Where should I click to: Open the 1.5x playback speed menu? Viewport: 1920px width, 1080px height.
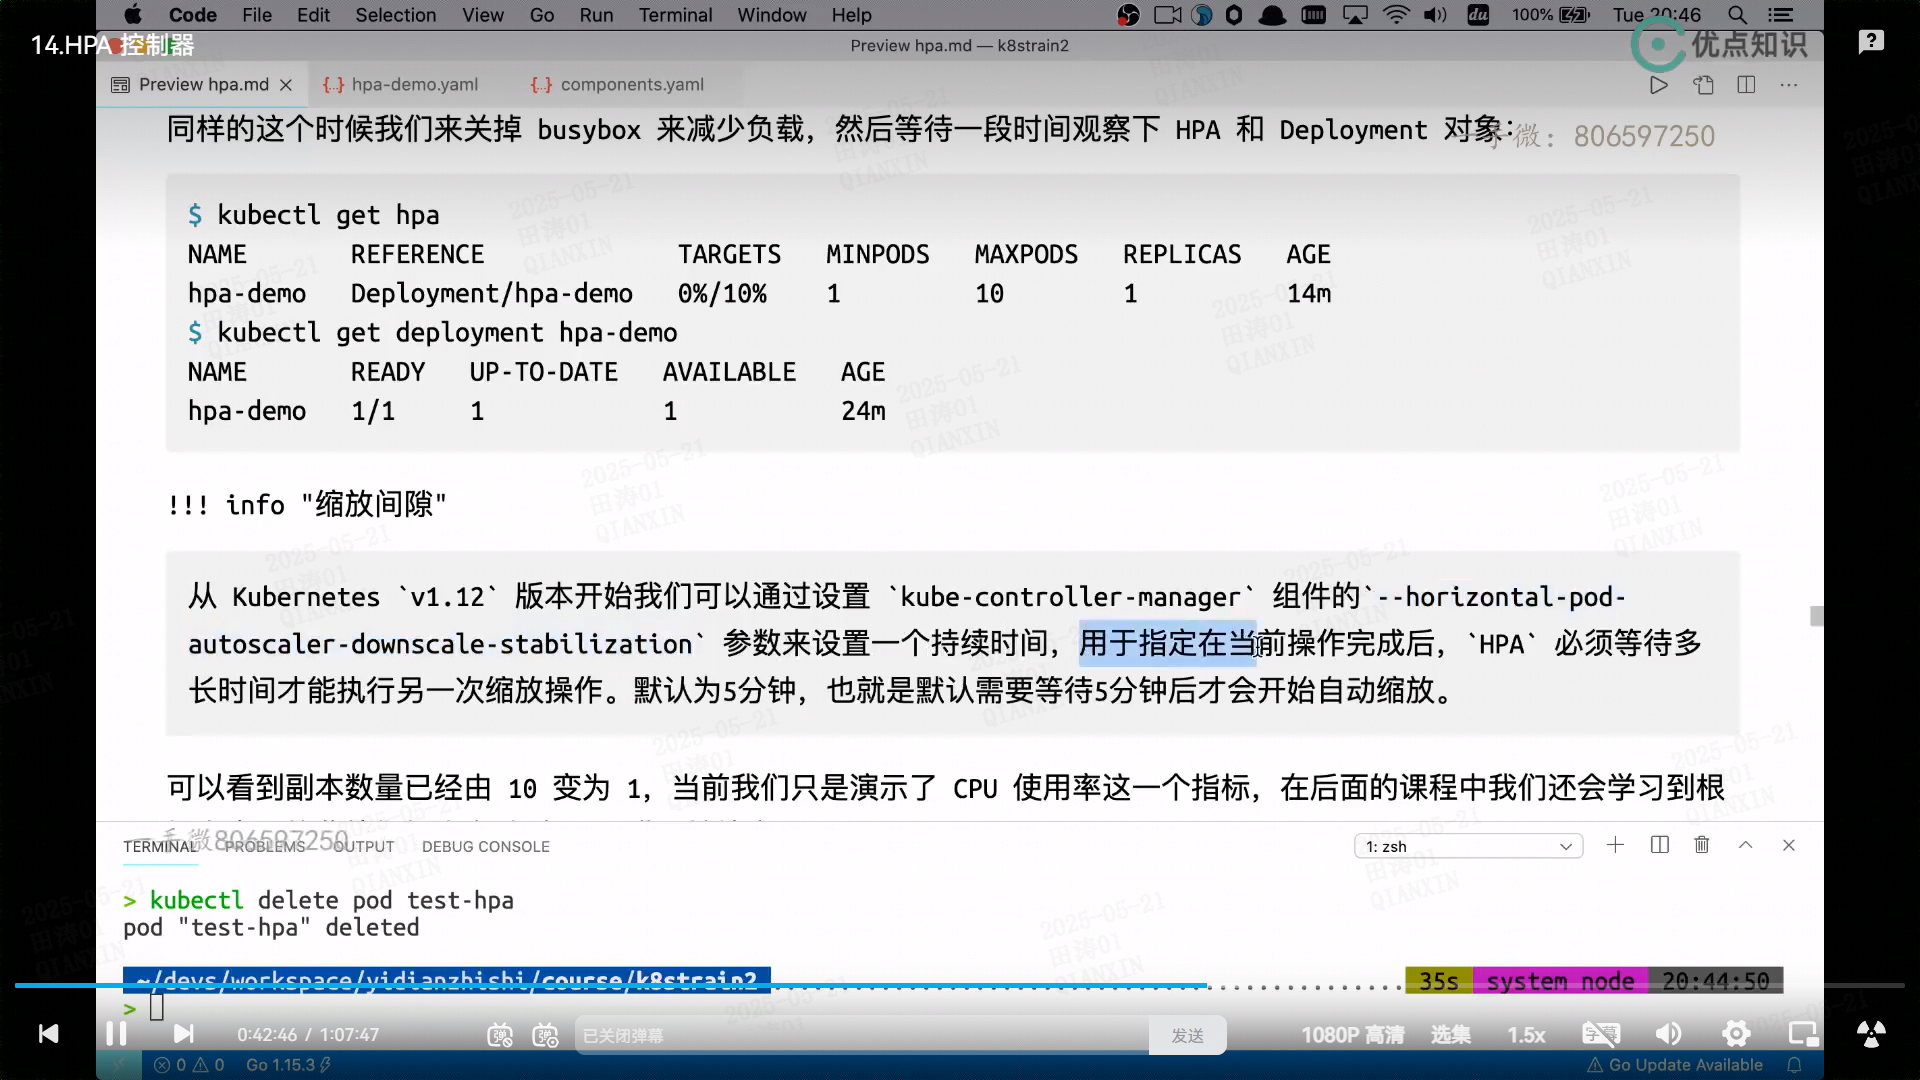tap(1526, 1035)
